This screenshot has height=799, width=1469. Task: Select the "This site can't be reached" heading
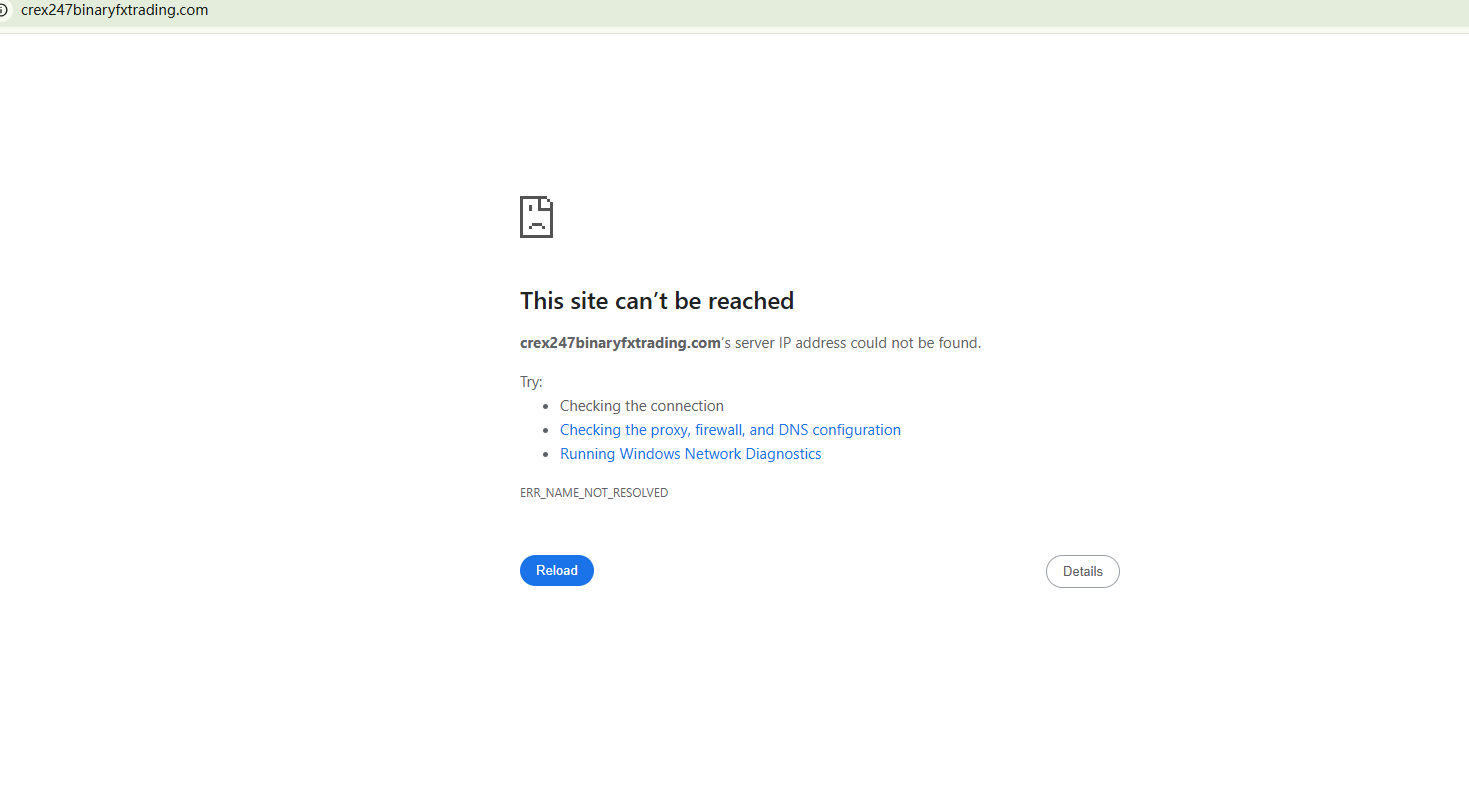pos(657,301)
